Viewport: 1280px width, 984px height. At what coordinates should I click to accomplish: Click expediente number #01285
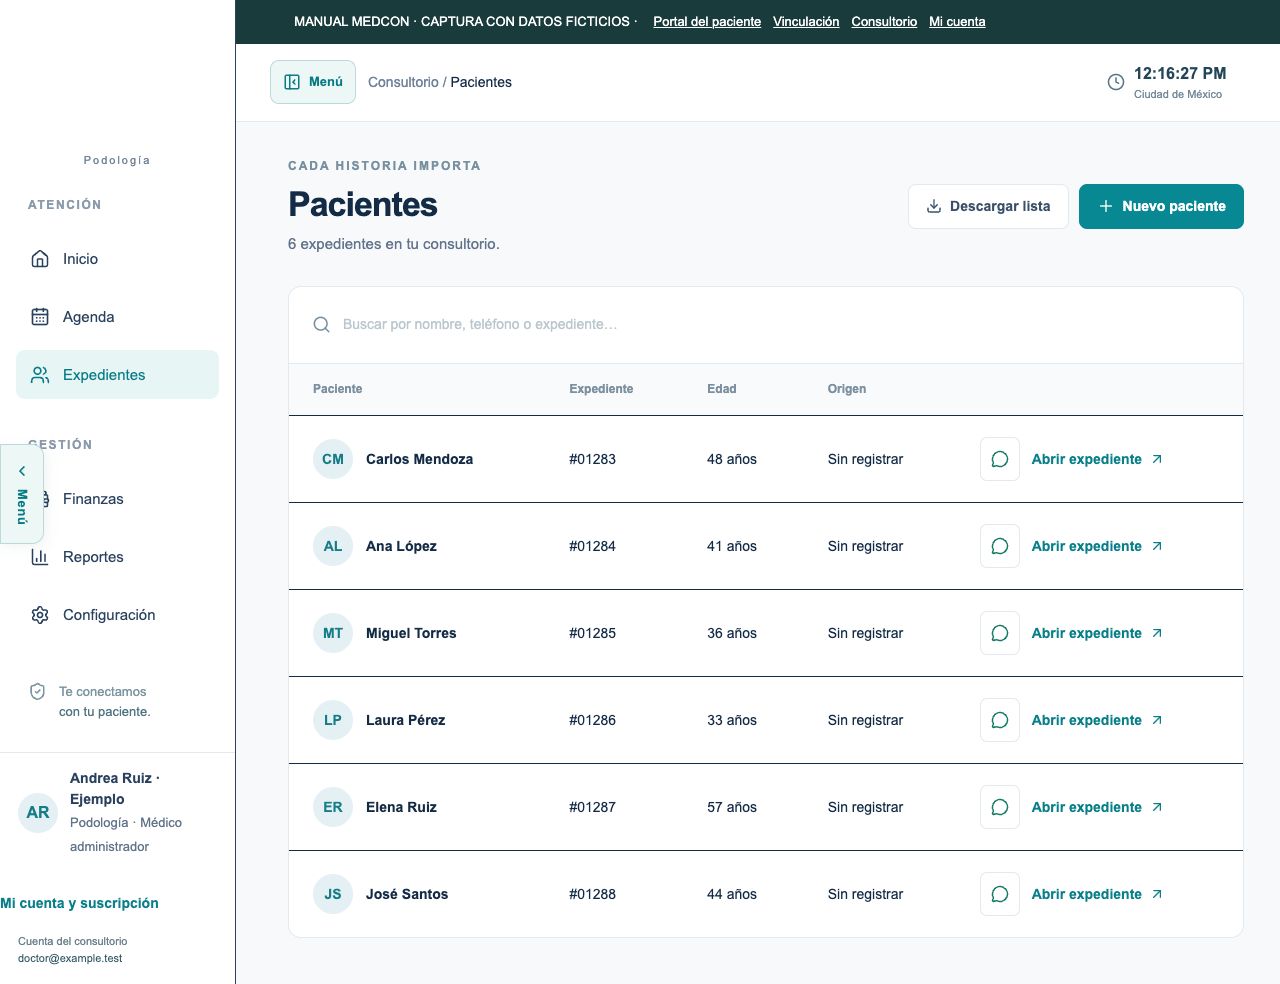[x=592, y=633]
